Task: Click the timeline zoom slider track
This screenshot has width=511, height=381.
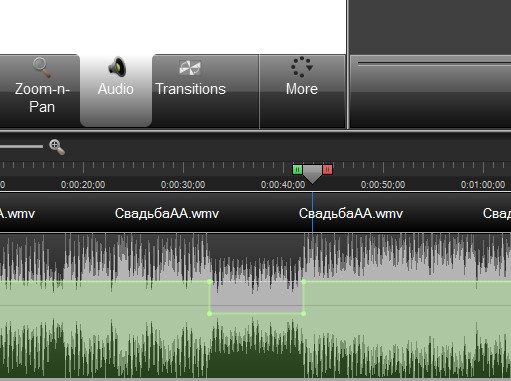Action: coord(21,146)
